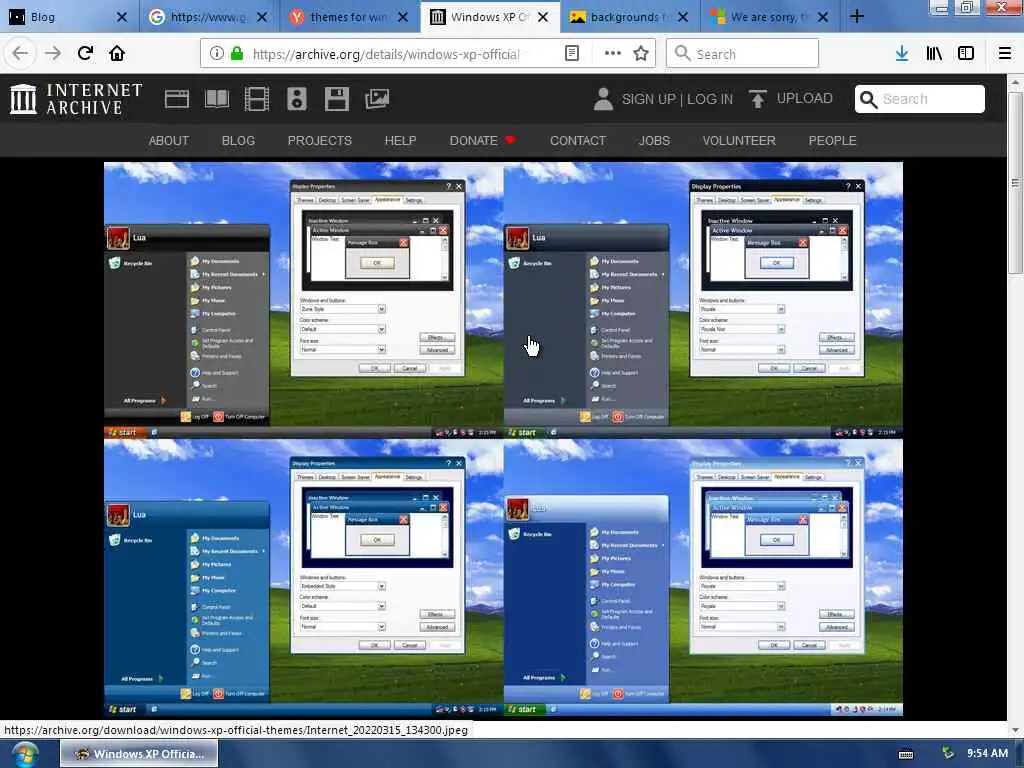Image resolution: width=1024 pixels, height=768 pixels.
Task: Click the SIGN UP link
Action: click(x=648, y=99)
